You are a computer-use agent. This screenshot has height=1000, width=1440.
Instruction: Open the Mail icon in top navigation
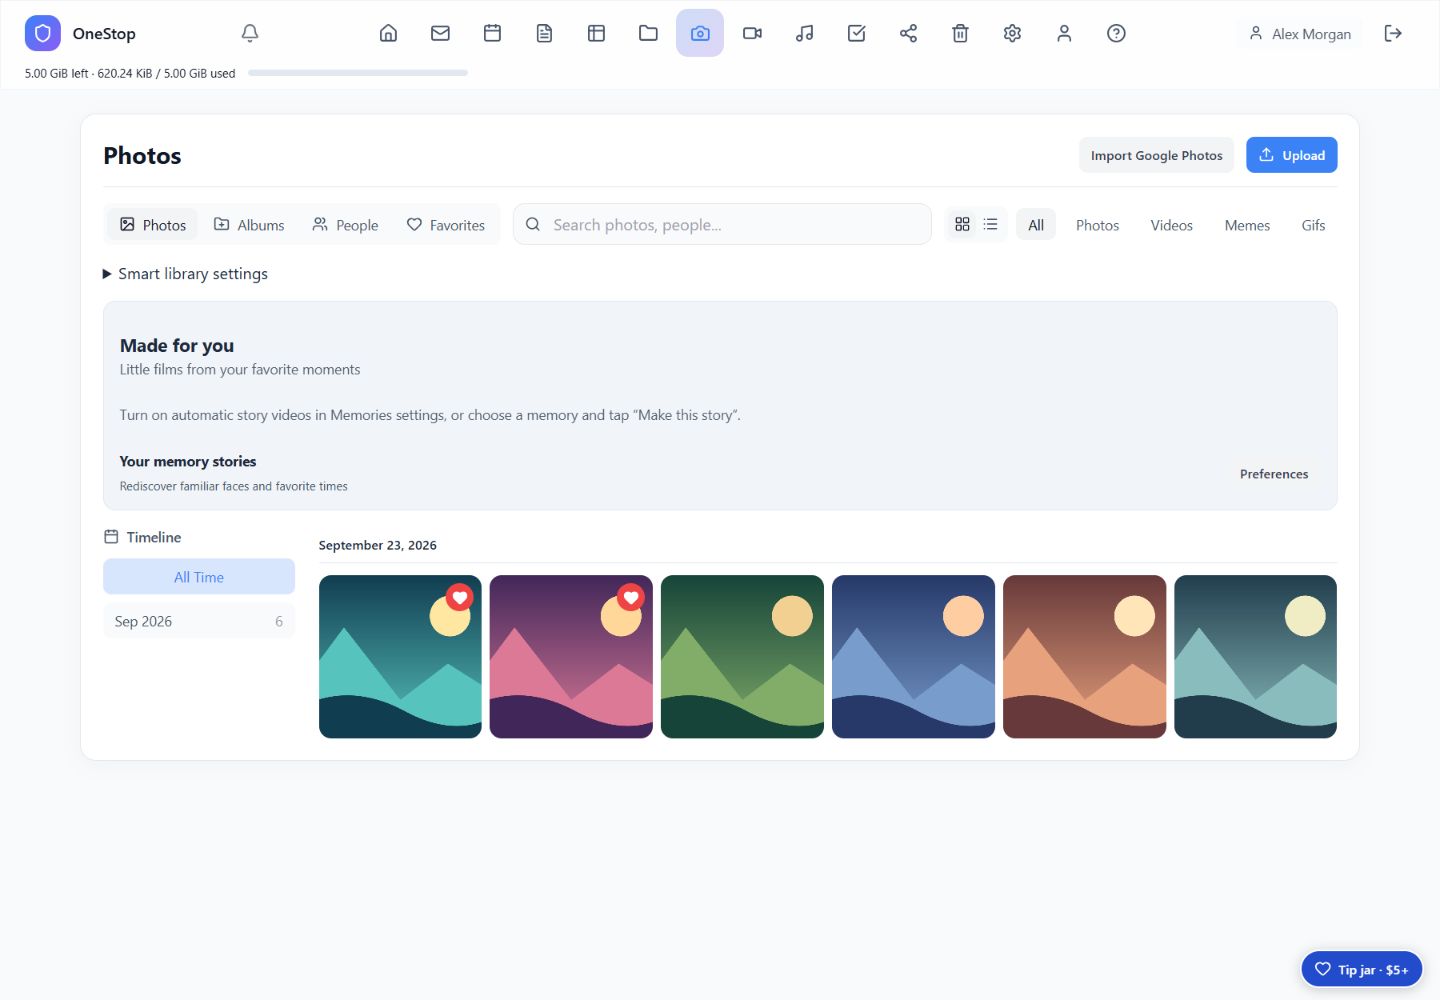point(440,33)
